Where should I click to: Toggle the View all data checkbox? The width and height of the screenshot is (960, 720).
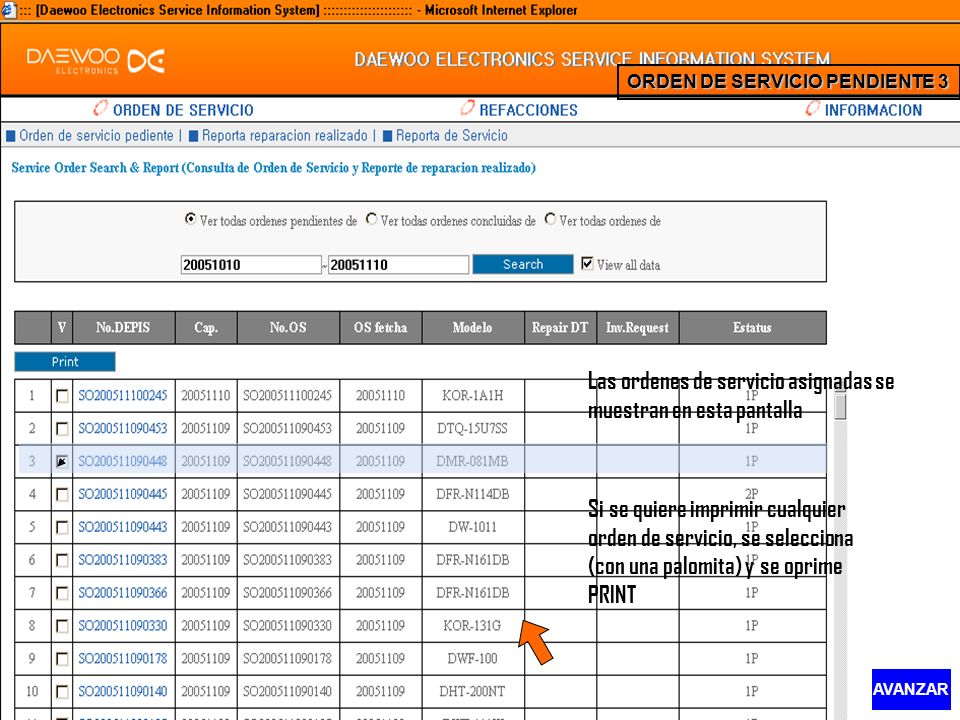587,264
